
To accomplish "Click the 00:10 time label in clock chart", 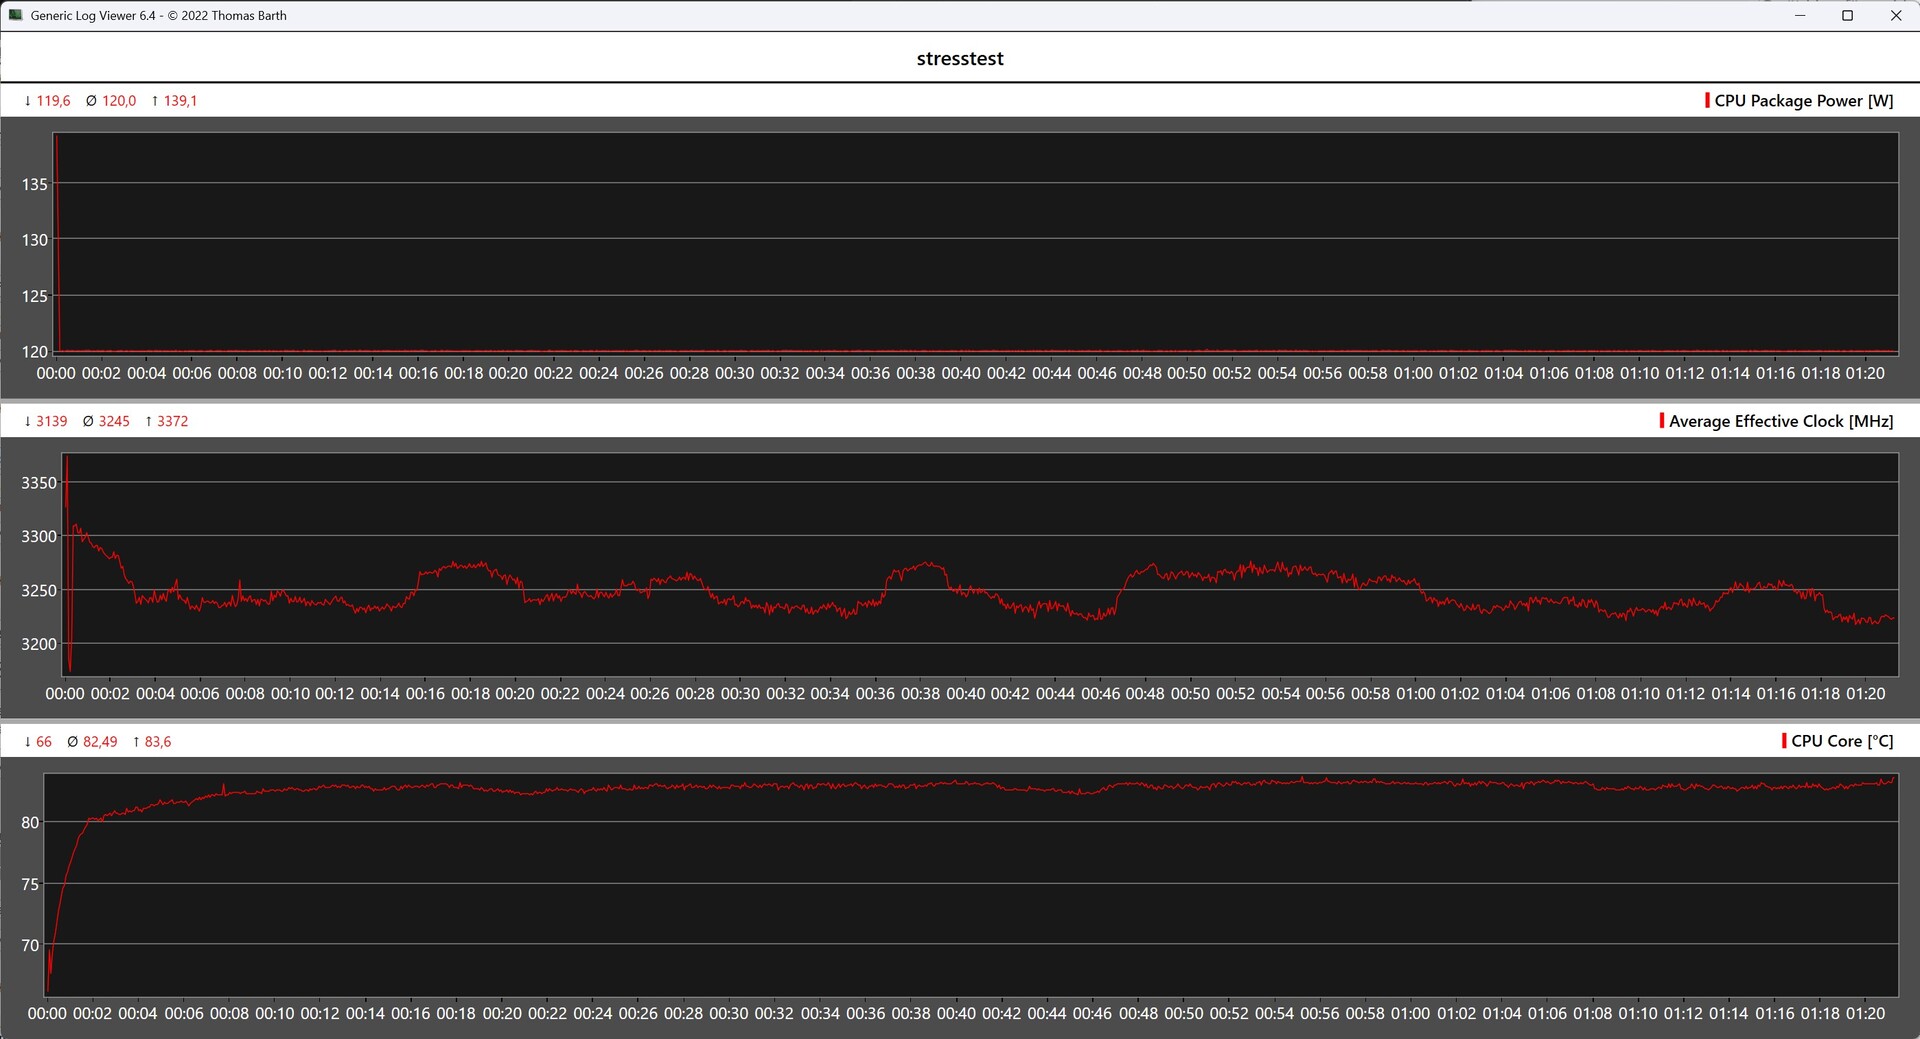I will [x=290, y=693].
